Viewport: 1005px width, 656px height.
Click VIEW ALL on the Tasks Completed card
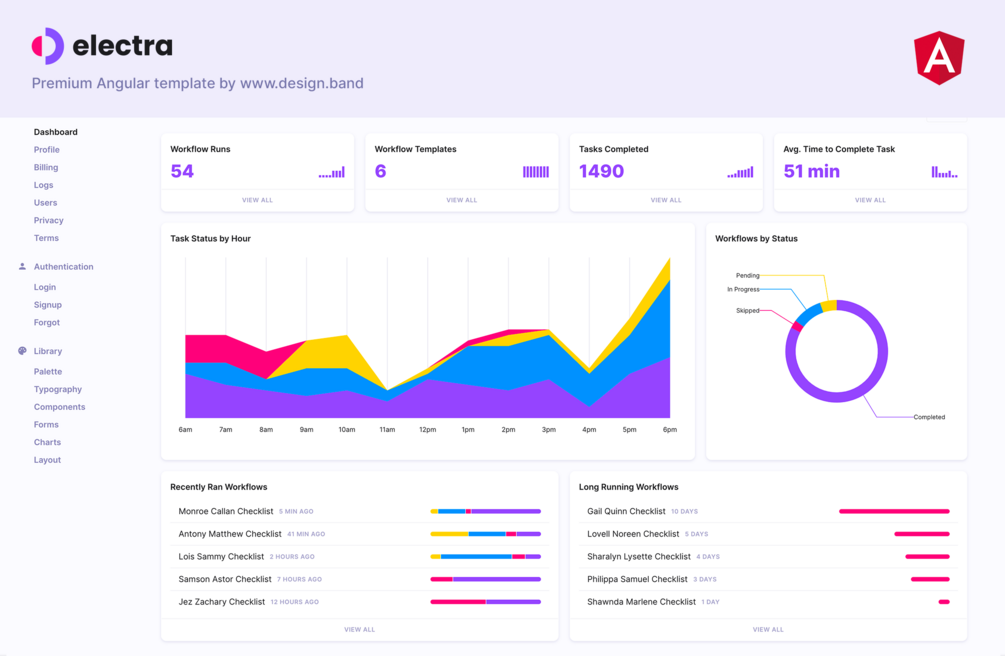tap(666, 199)
